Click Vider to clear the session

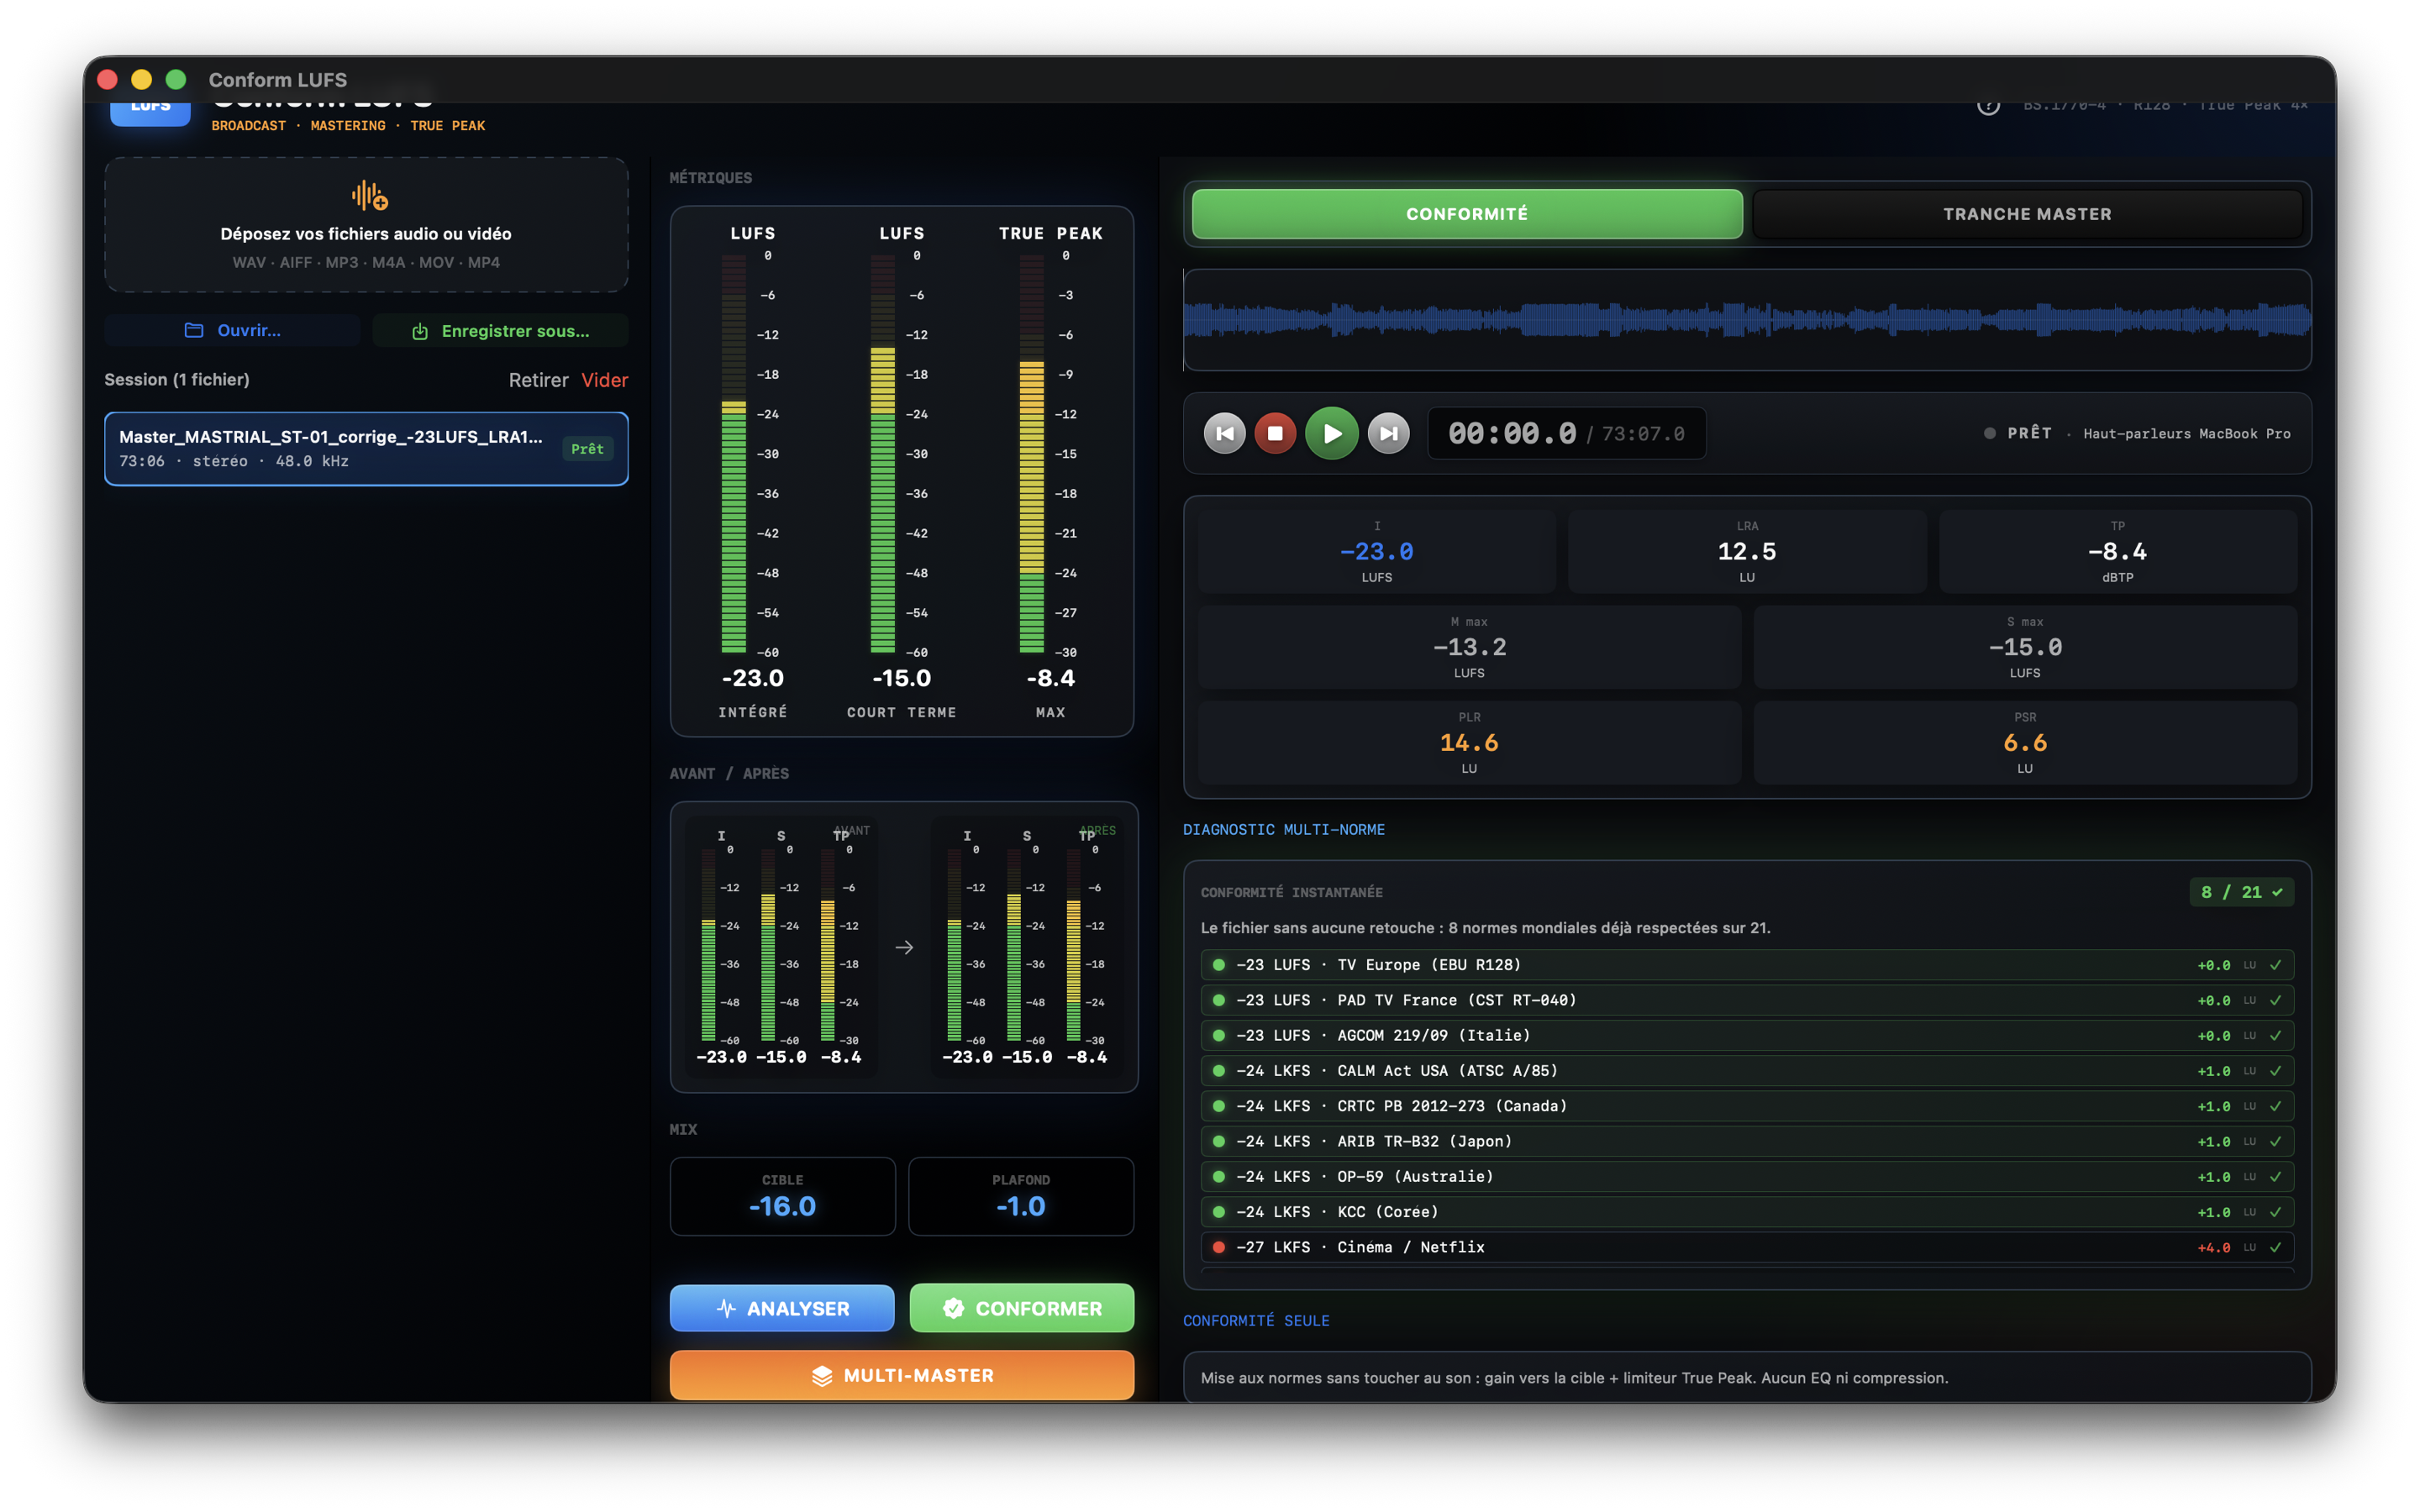point(604,380)
